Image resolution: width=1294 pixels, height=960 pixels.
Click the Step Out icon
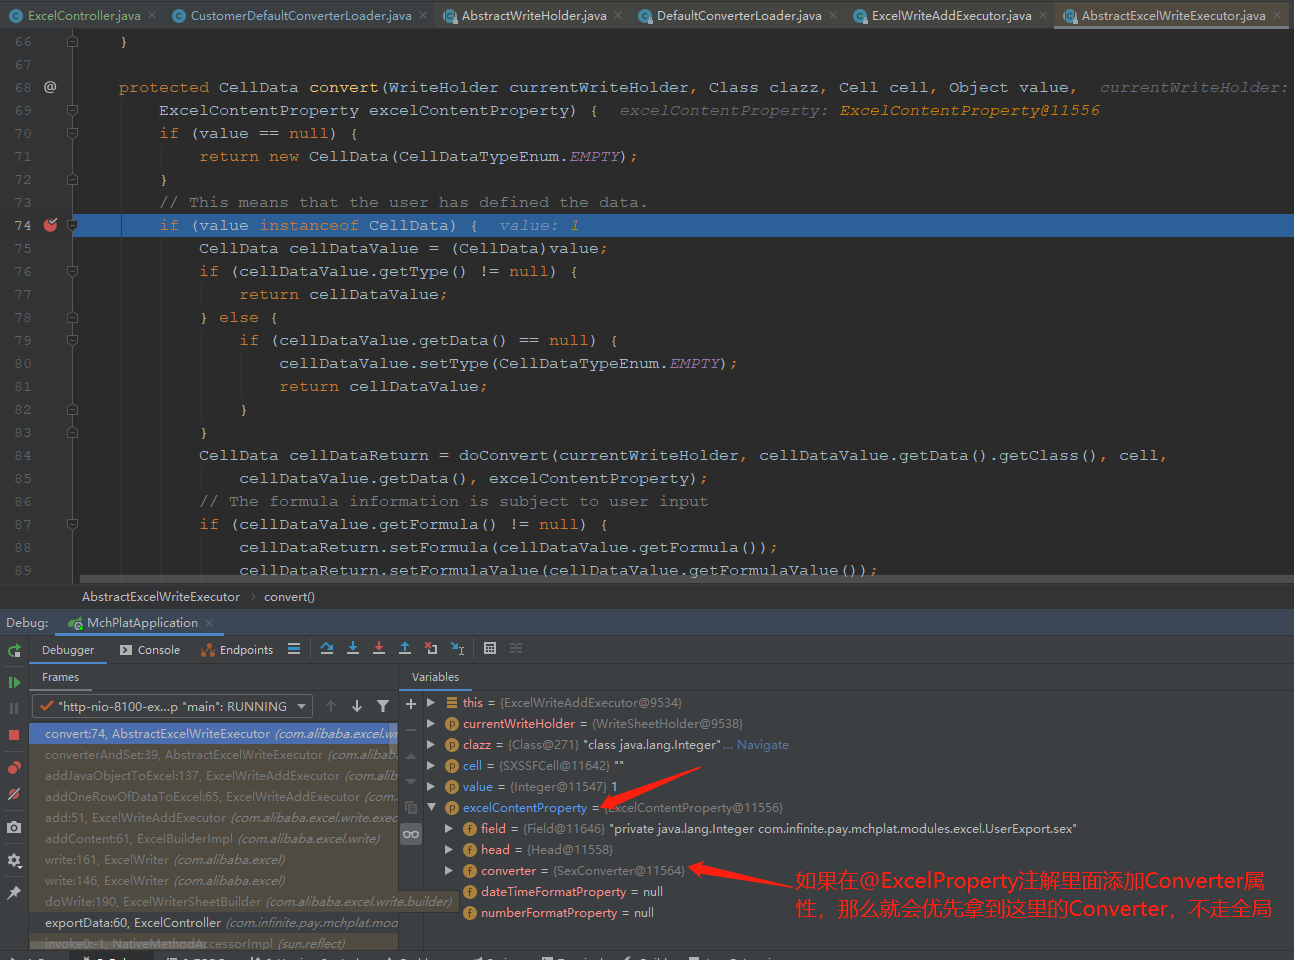(x=405, y=648)
